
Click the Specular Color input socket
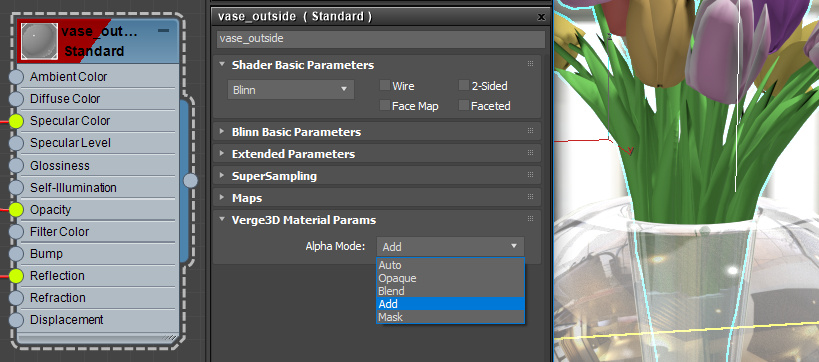[17, 121]
